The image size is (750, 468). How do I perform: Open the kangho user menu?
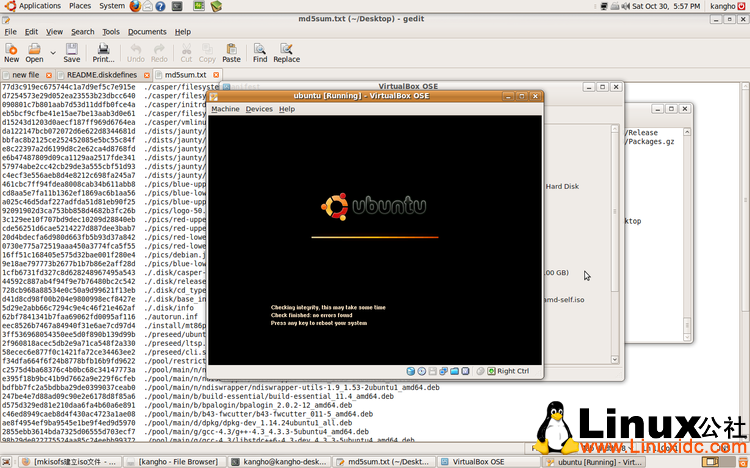pyautogui.click(x=722, y=6)
